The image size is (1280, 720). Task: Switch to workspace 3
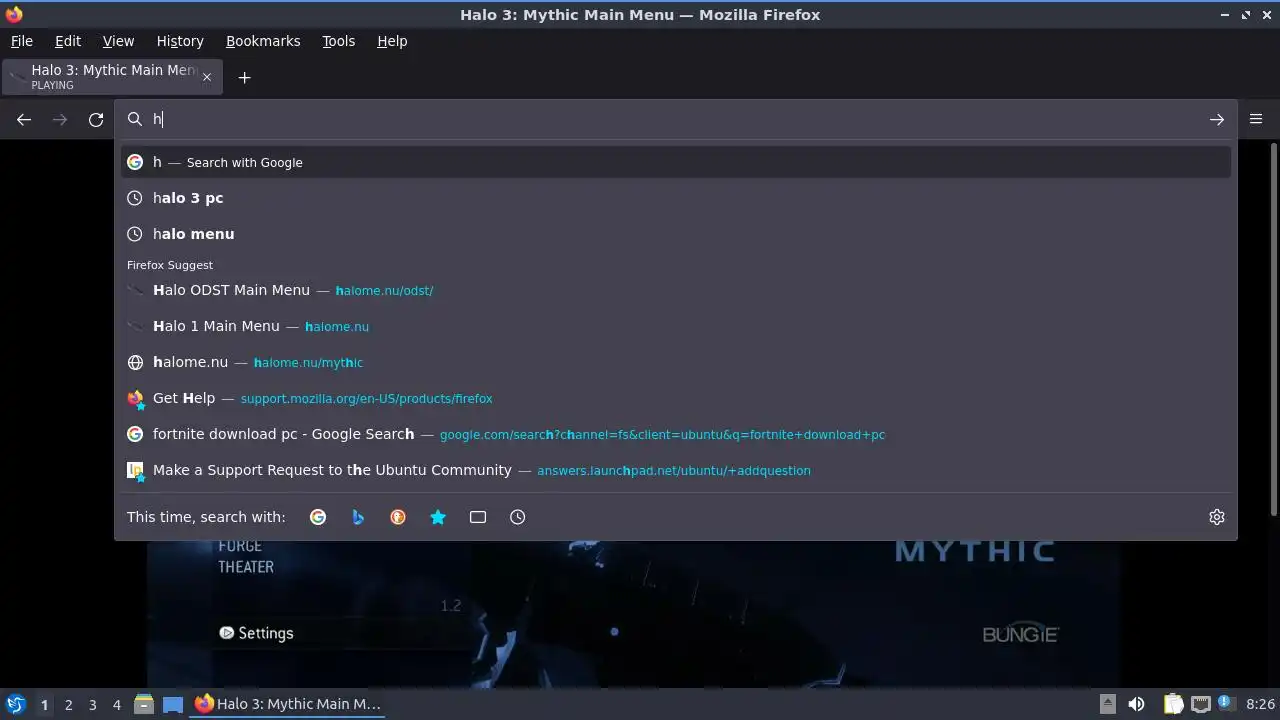click(x=92, y=705)
